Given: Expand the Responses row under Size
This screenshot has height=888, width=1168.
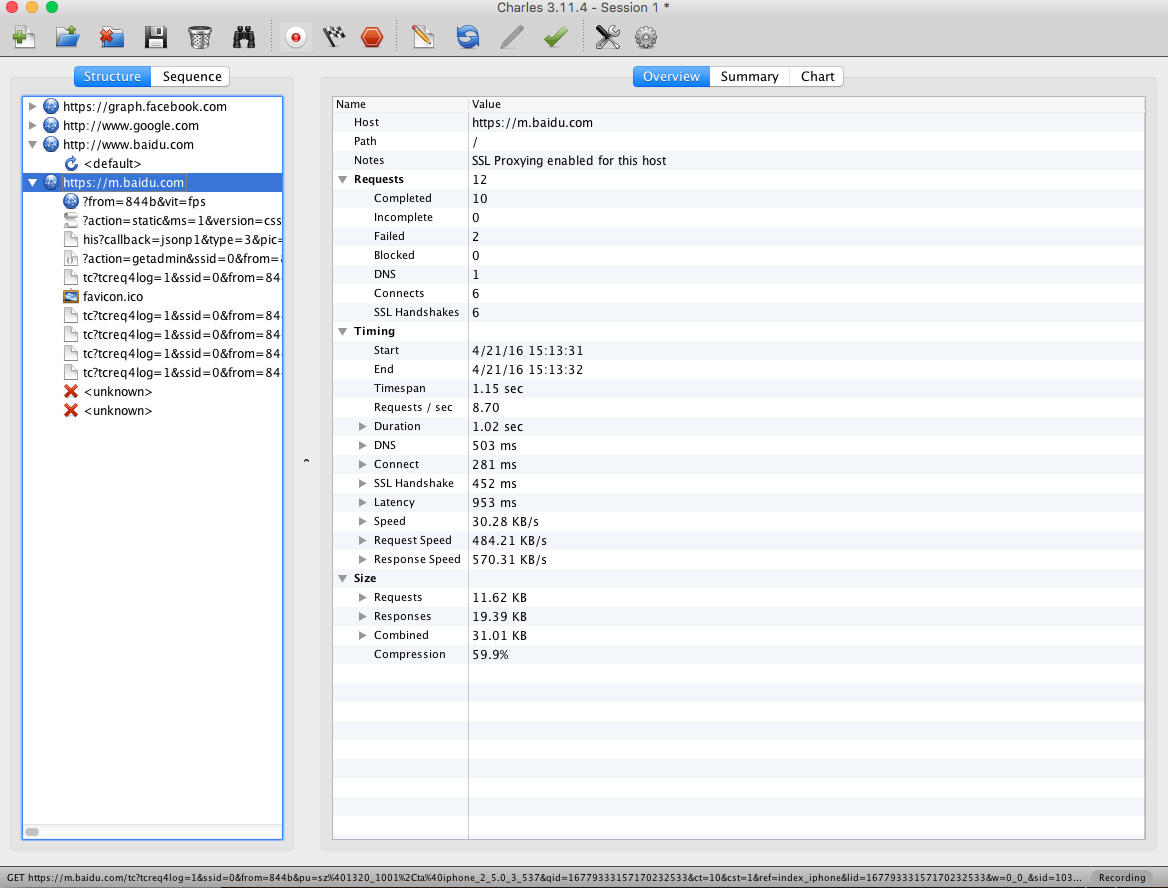Looking at the screenshot, I should 363,616.
